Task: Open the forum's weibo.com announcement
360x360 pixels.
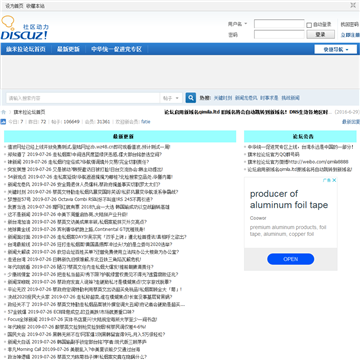Action: (298, 162)
